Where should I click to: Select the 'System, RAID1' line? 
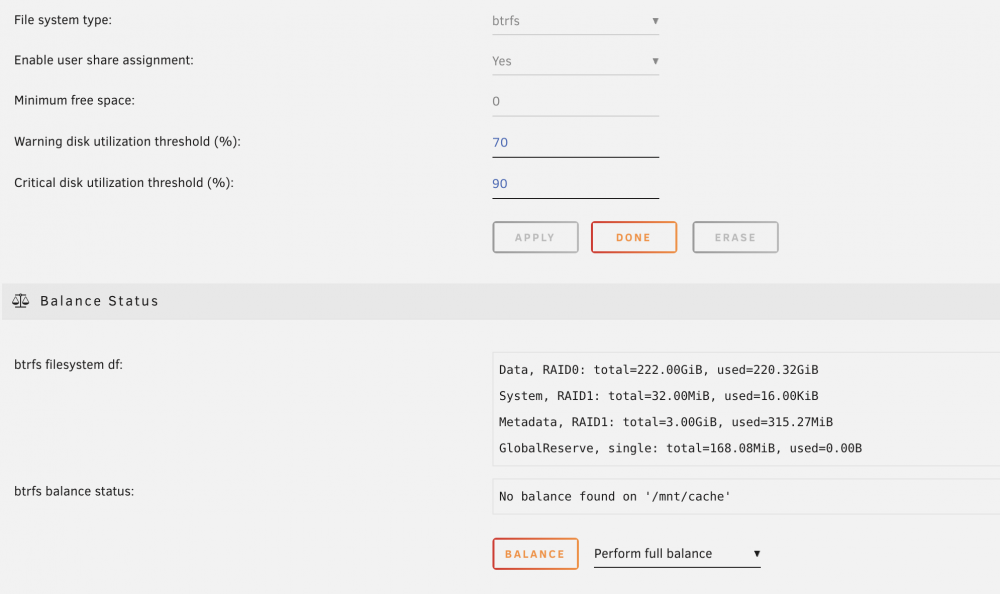tap(658, 396)
